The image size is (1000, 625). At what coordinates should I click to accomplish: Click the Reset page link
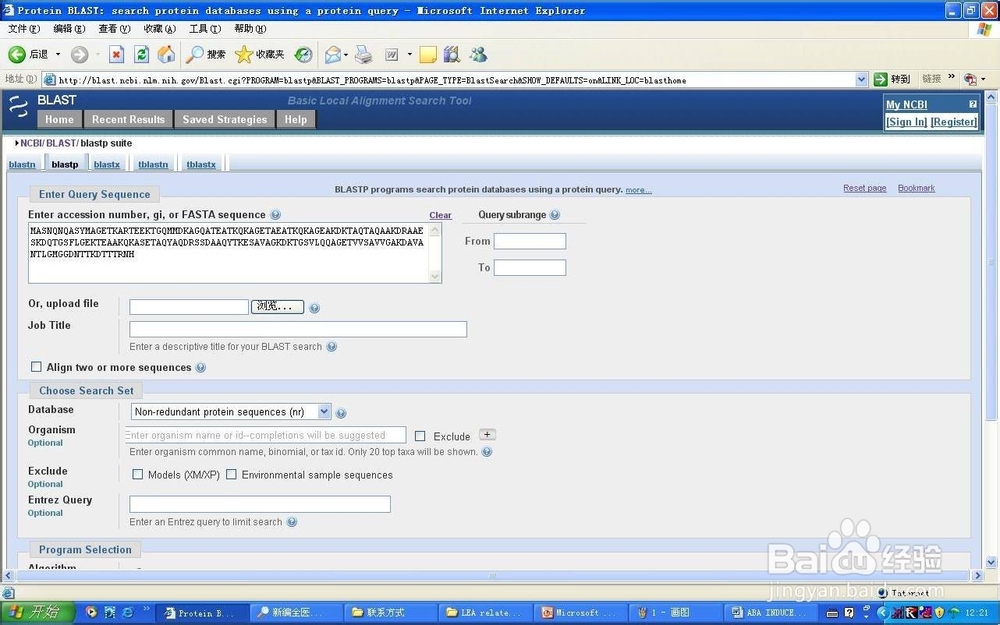(x=865, y=188)
